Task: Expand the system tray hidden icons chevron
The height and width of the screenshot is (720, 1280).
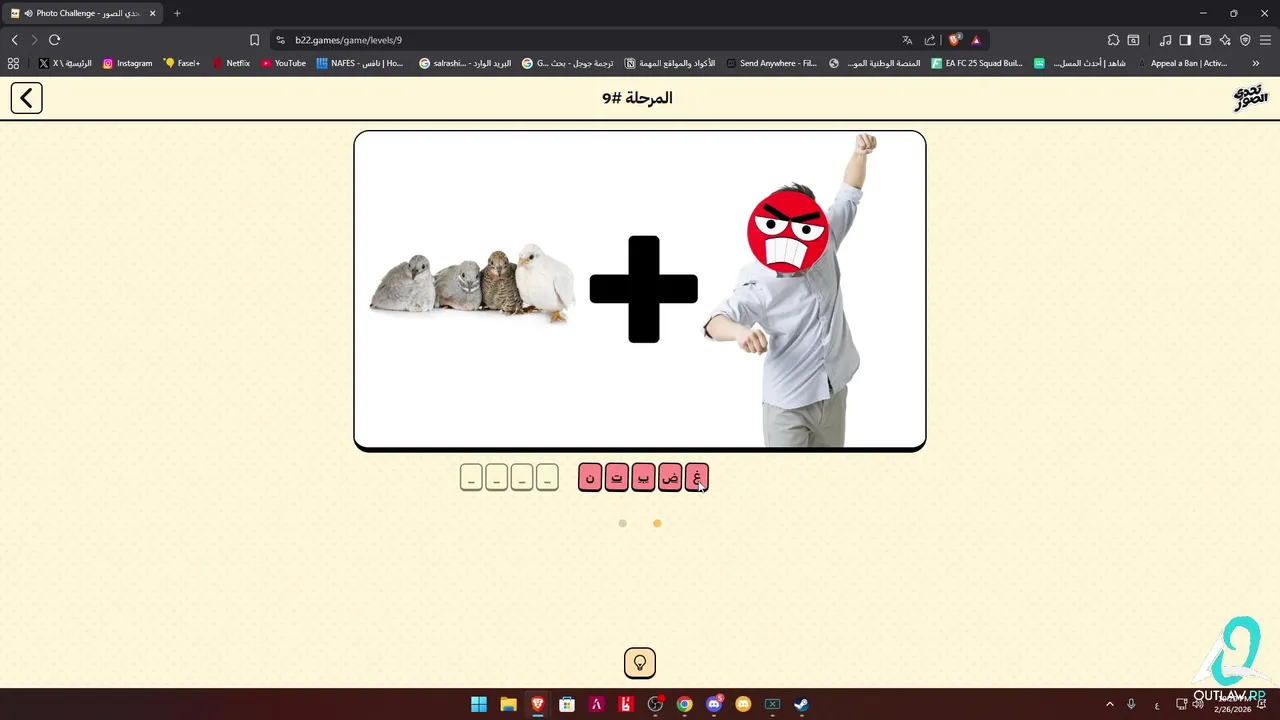Action: [1109, 704]
